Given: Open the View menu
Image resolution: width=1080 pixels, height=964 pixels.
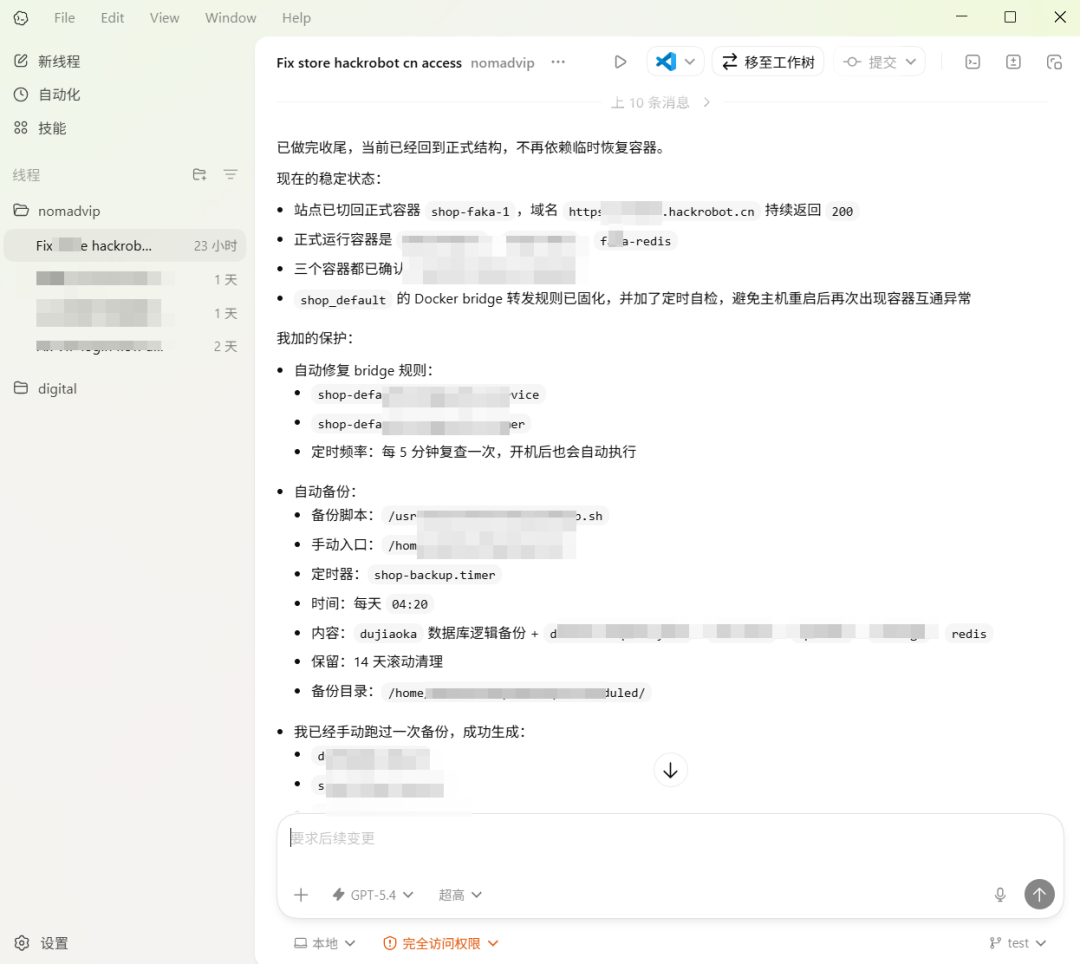Looking at the screenshot, I should pyautogui.click(x=165, y=18).
